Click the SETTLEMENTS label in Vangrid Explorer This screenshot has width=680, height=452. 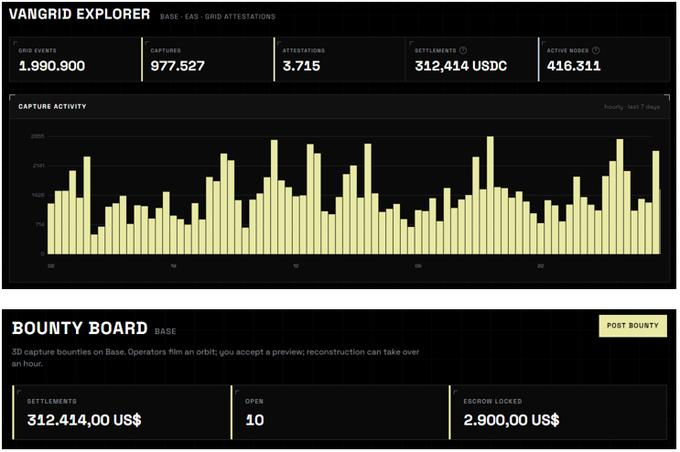(435, 51)
